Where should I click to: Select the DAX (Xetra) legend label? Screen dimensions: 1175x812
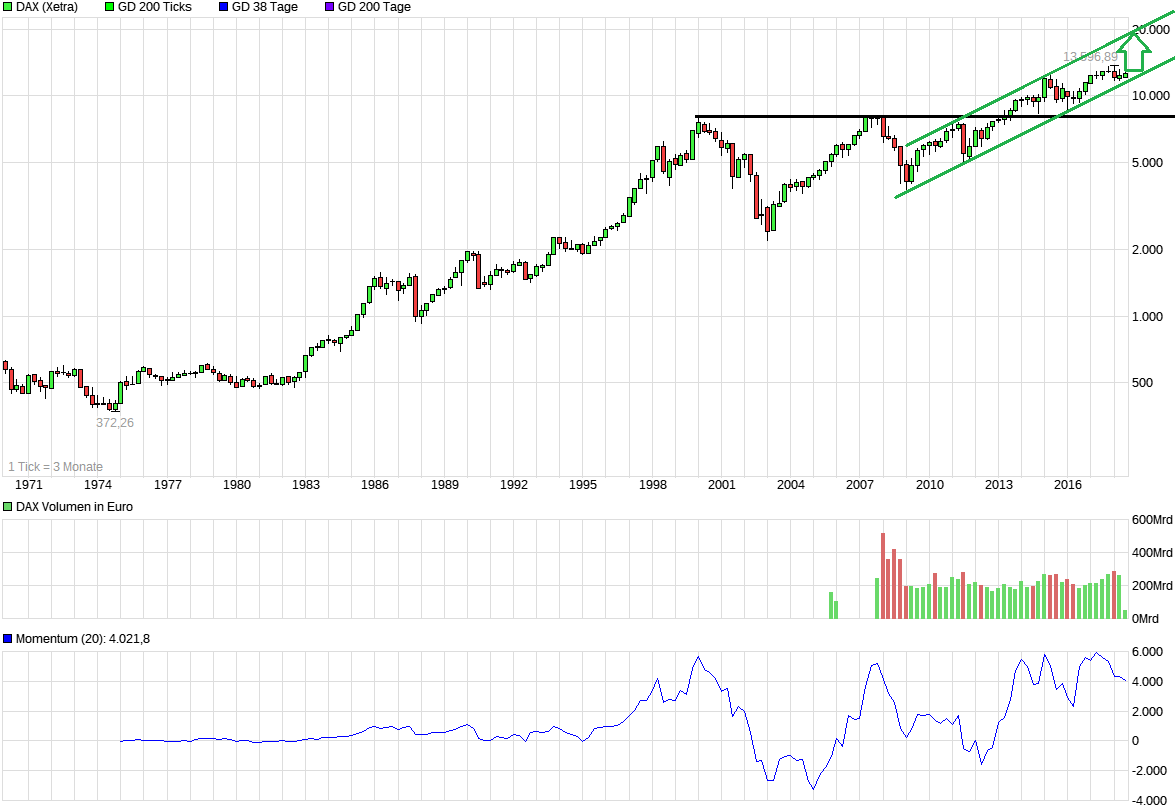46,7
